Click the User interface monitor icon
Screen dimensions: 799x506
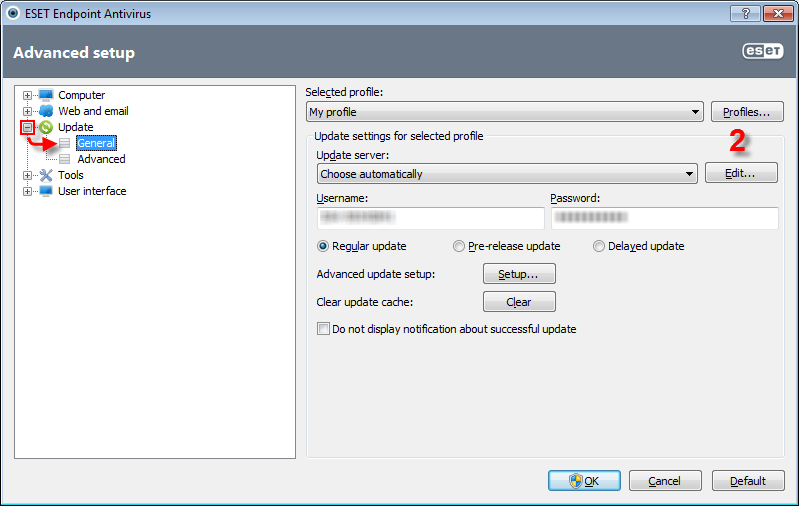pyautogui.click(x=46, y=191)
